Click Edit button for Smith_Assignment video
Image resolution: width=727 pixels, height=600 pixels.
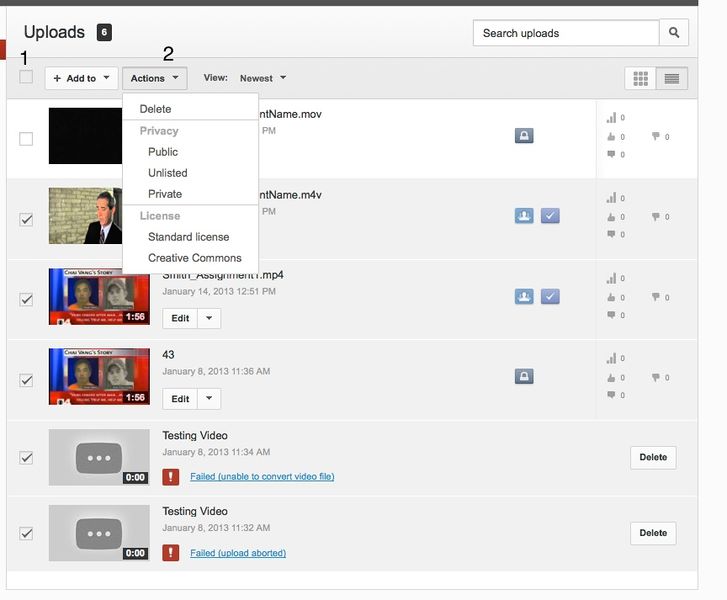(x=180, y=318)
